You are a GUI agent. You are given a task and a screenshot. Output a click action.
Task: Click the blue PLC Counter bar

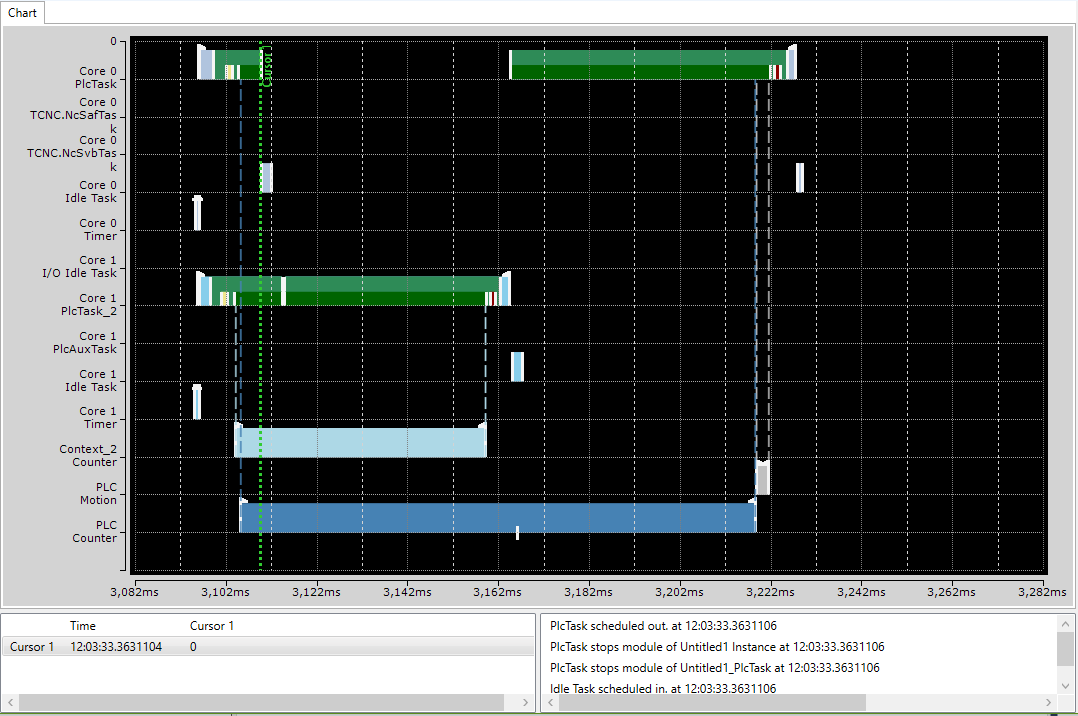click(x=498, y=517)
